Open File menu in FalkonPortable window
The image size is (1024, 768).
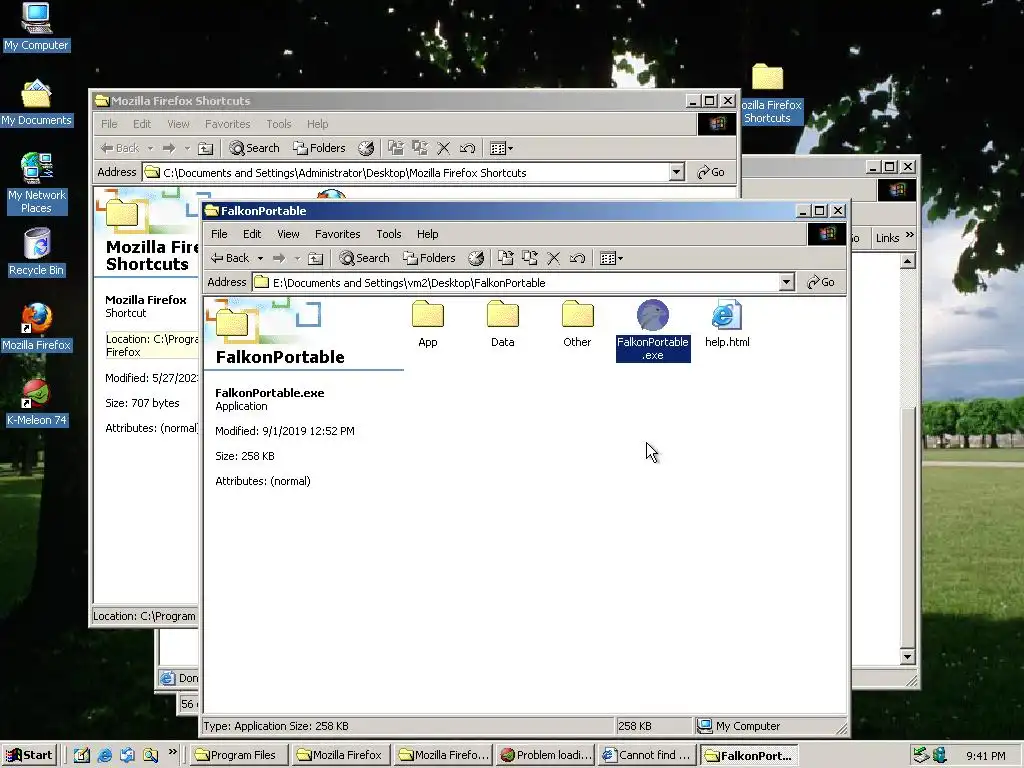pos(219,234)
